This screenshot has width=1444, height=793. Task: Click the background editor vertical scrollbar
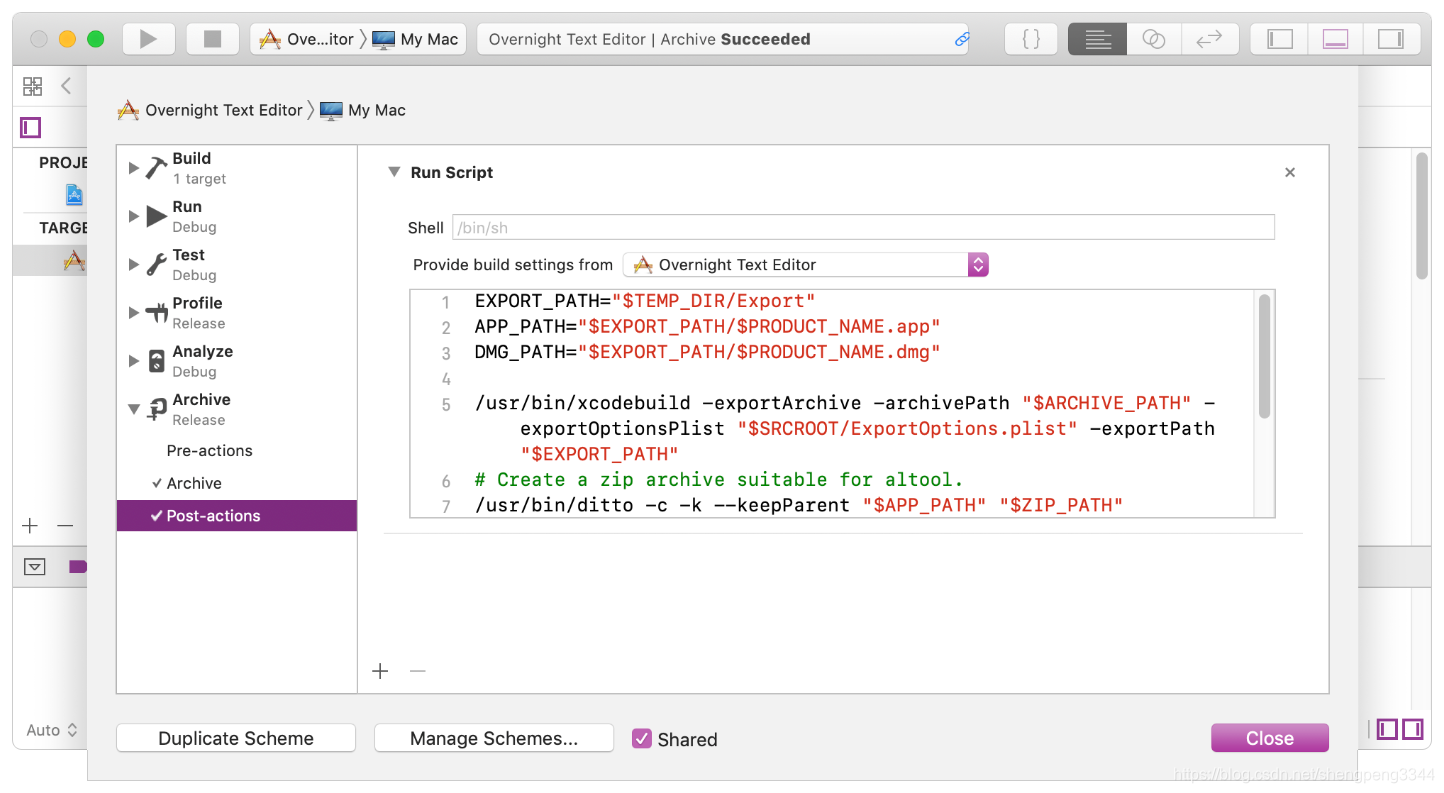click(1422, 215)
